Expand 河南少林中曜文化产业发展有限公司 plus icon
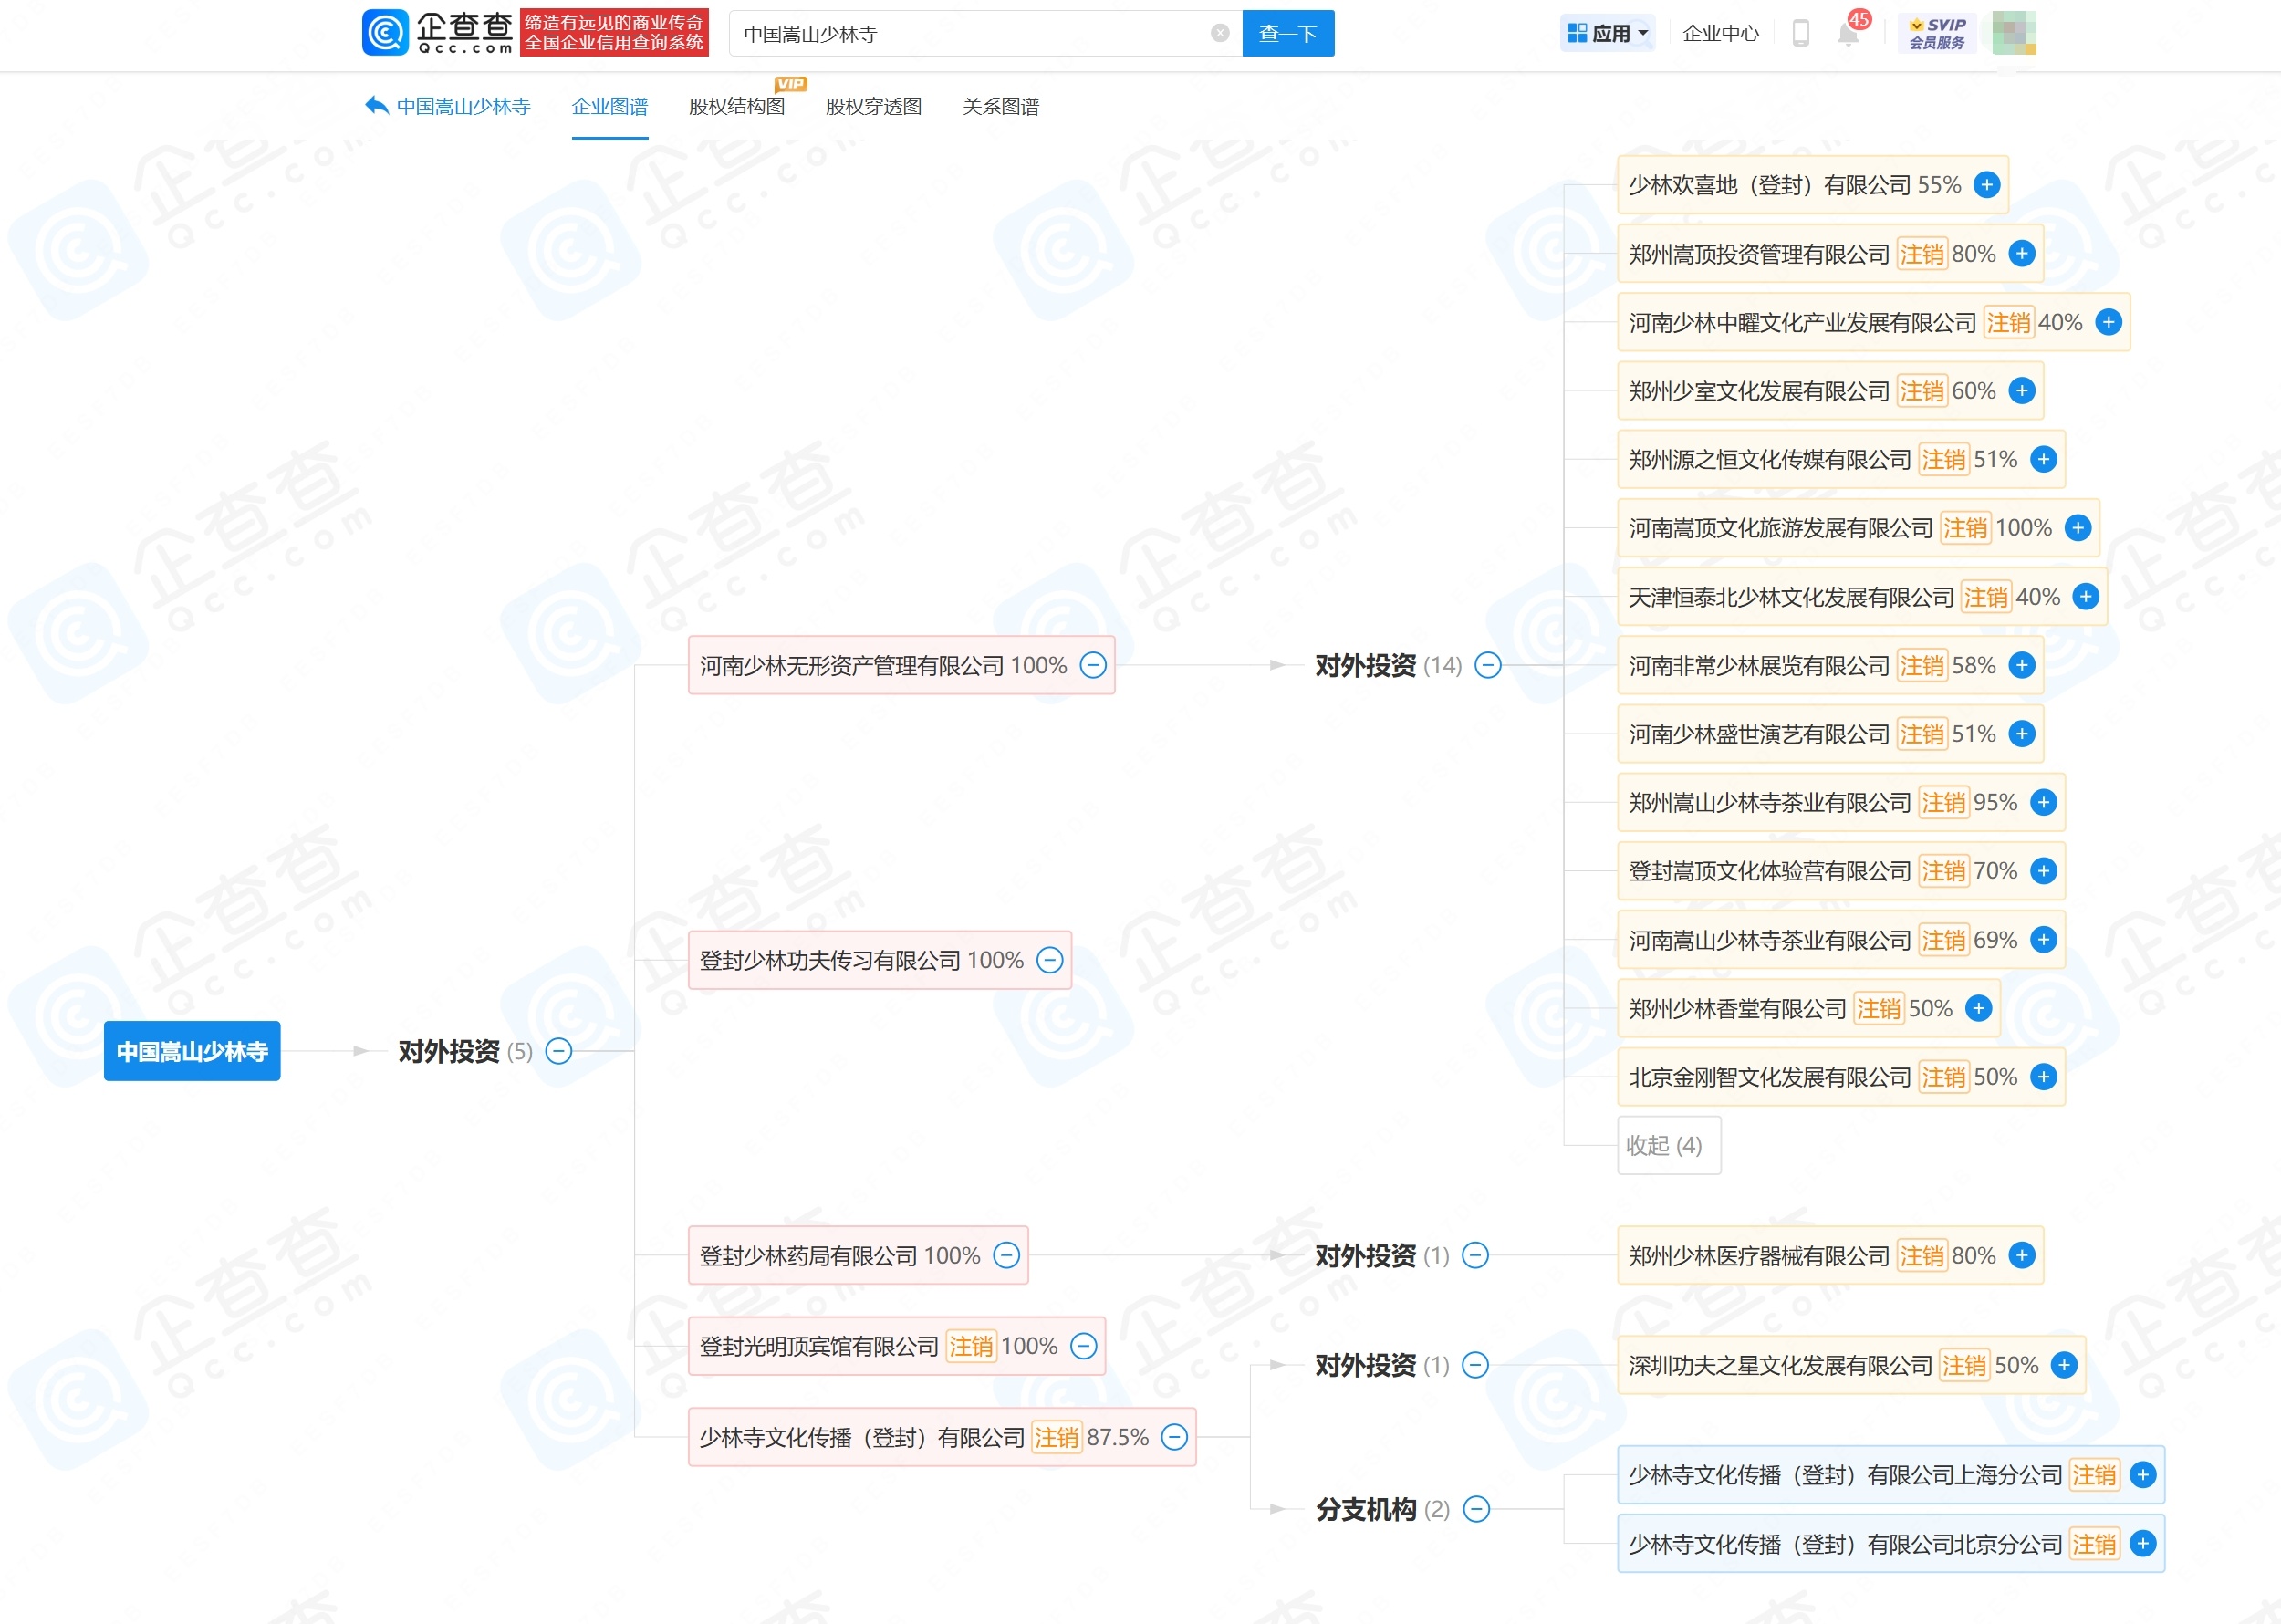Screen dimensions: 2281x1624 coord(2108,322)
